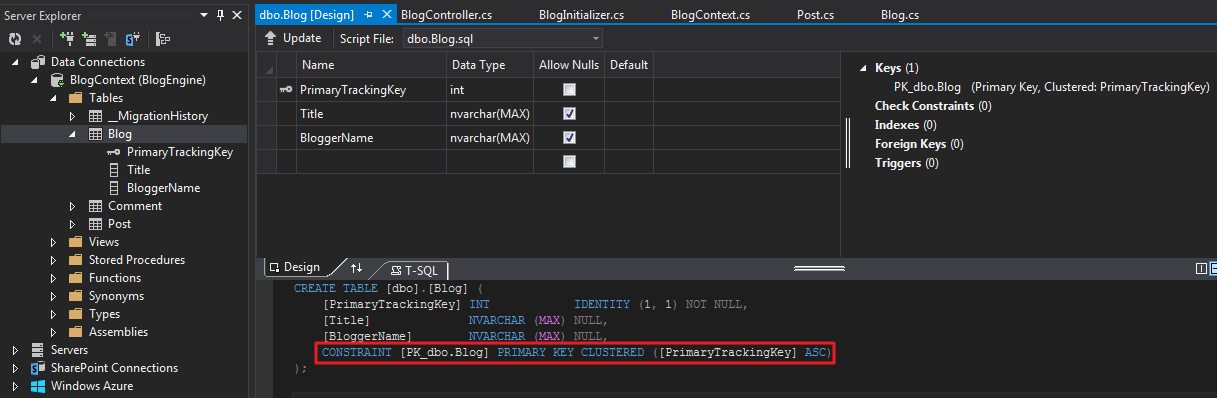Image resolution: width=1217 pixels, height=398 pixels.
Task: Click the vertical split layout icon
Action: point(1201,268)
